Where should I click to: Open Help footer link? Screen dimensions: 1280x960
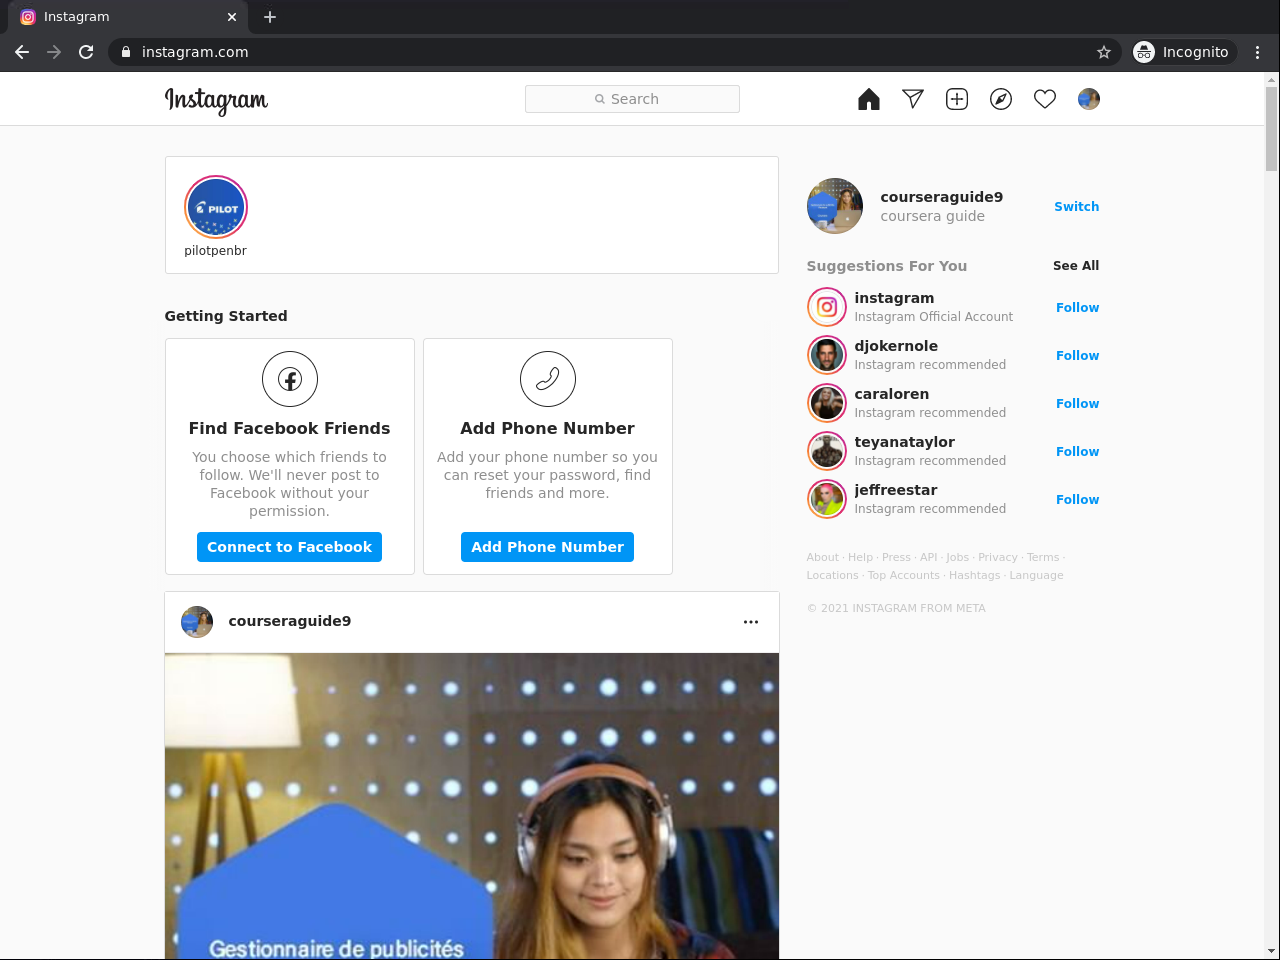861,558
